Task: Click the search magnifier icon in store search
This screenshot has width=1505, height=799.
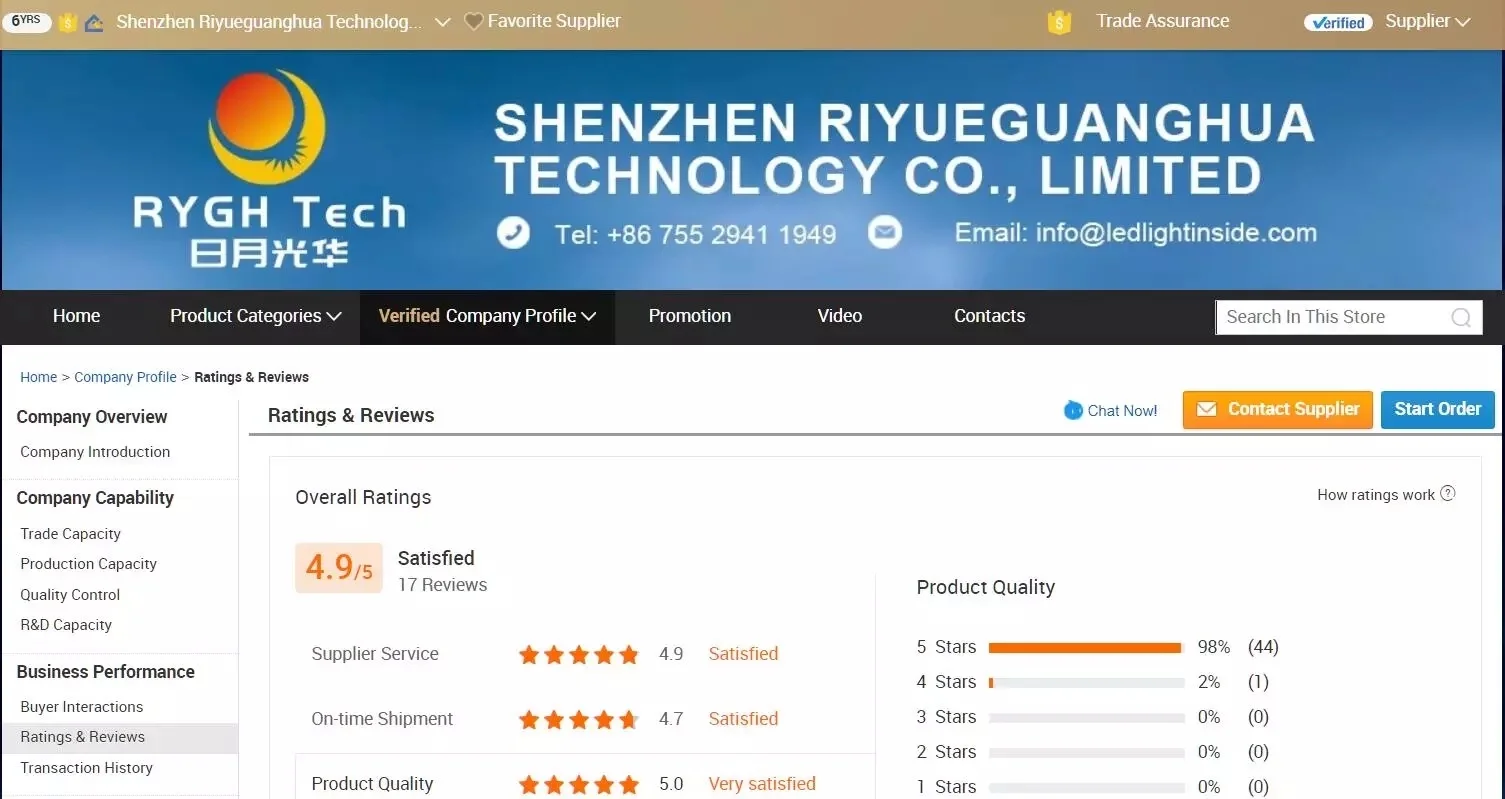Action: (1461, 318)
